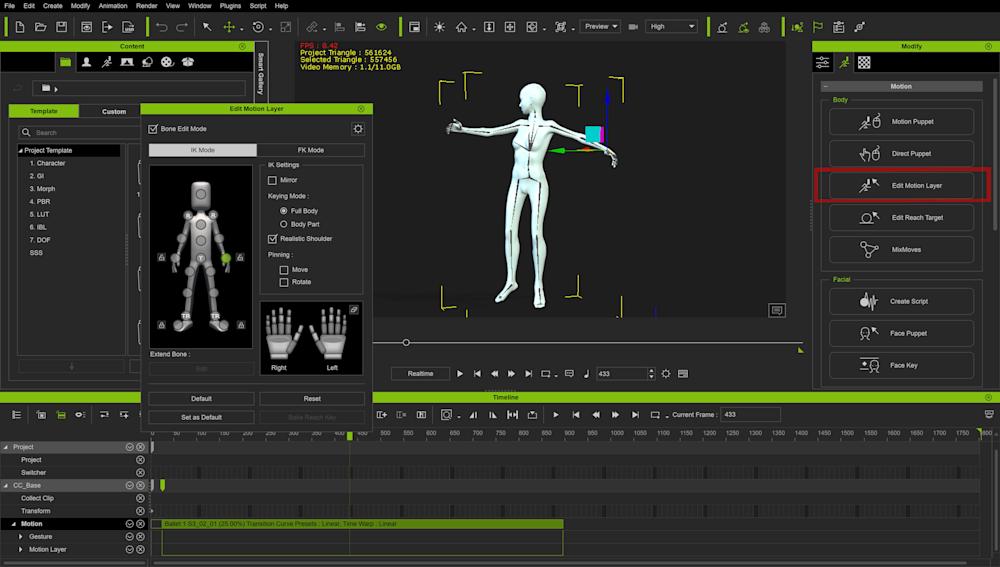Image resolution: width=1000 pixels, height=567 pixels.
Task: Enable the Mirror checkbox in IK Settings
Action: click(273, 180)
